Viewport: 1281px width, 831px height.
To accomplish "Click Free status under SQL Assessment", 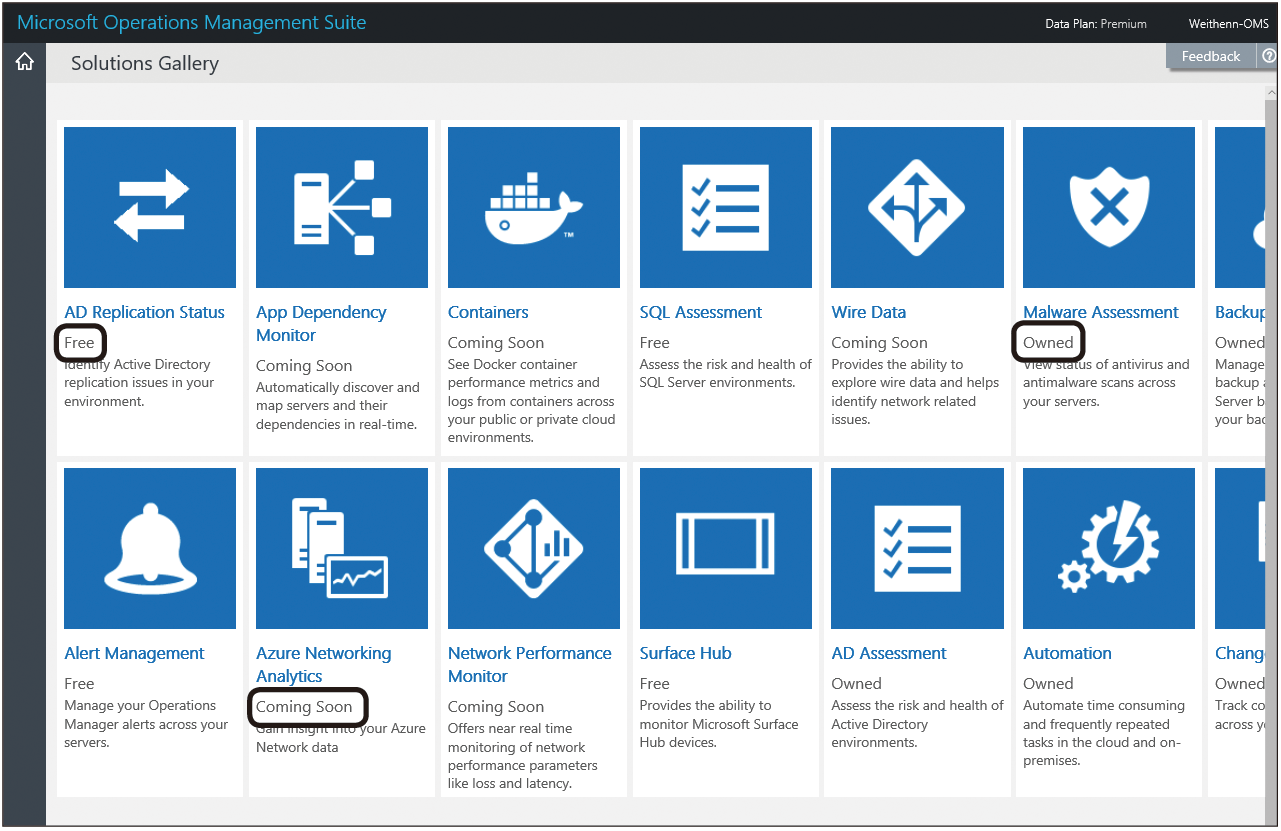I will point(655,342).
